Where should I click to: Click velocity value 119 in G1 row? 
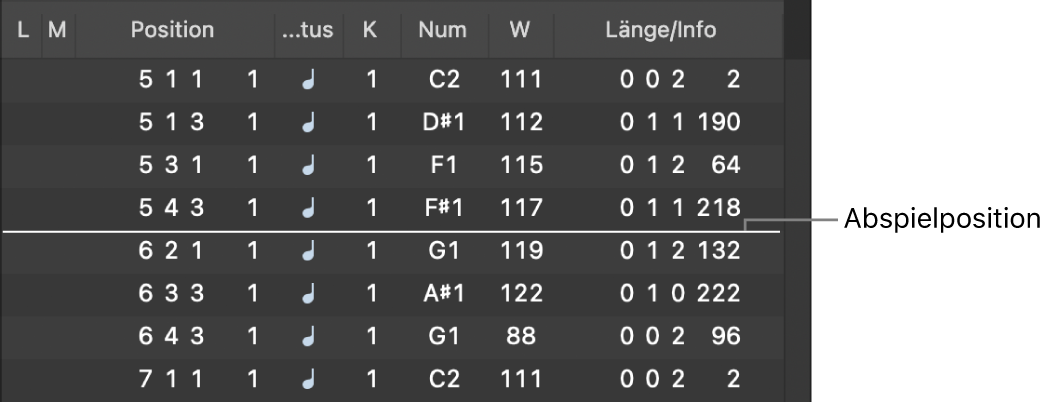[x=522, y=251]
